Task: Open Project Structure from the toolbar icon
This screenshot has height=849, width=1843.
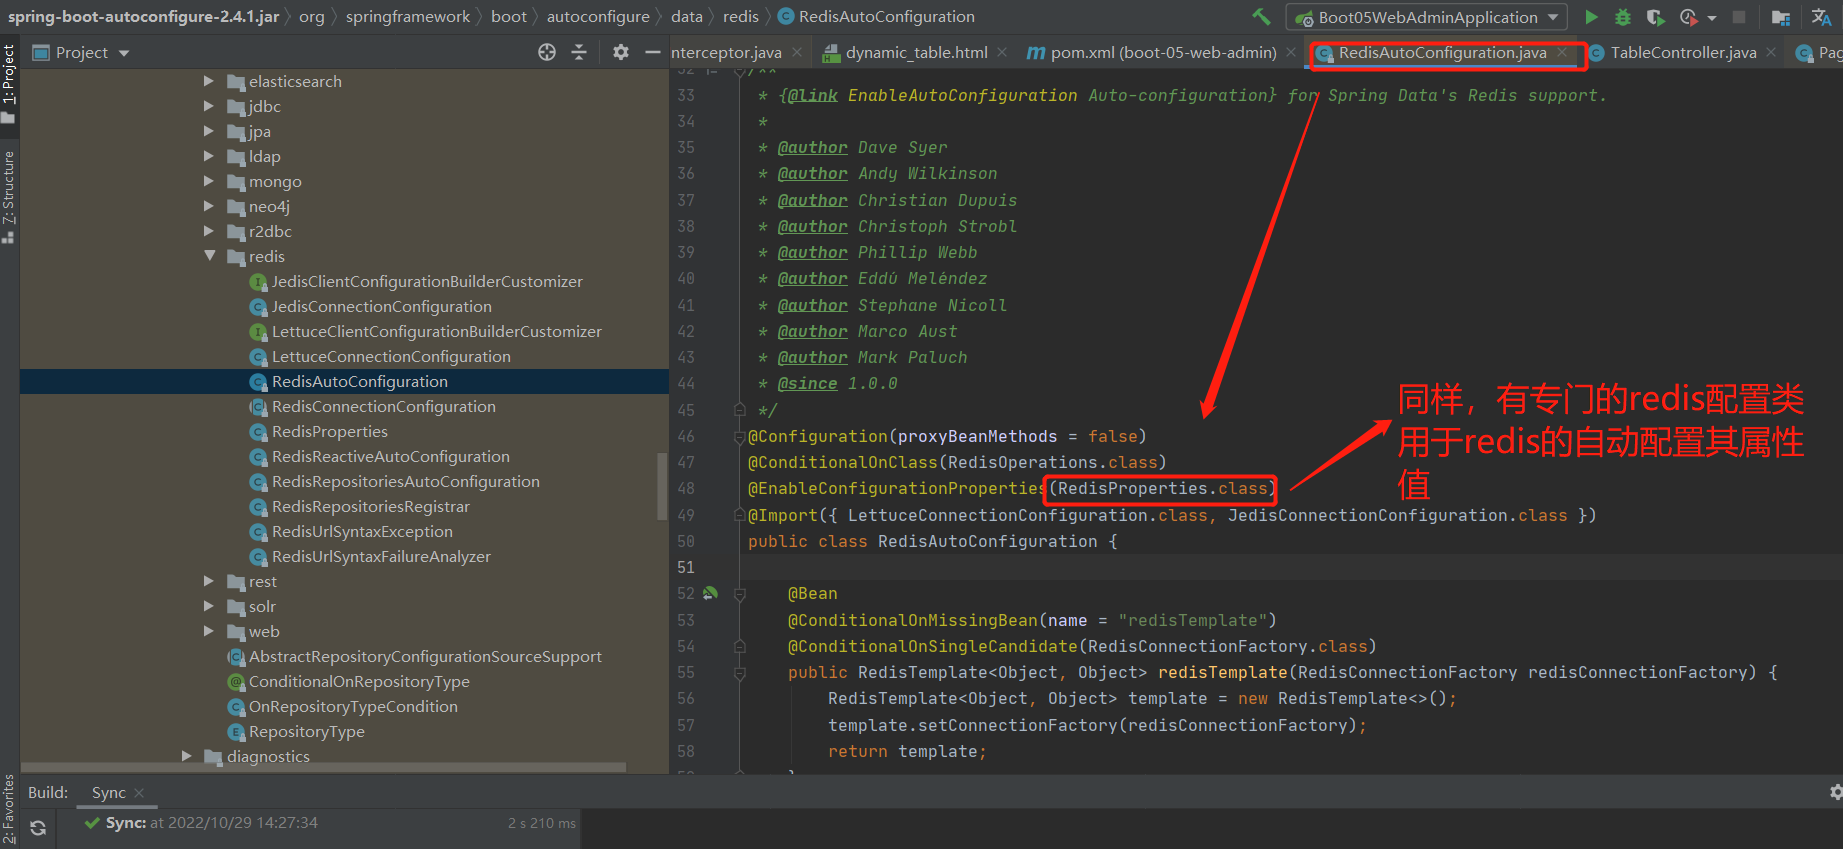Action: (1781, 17)
